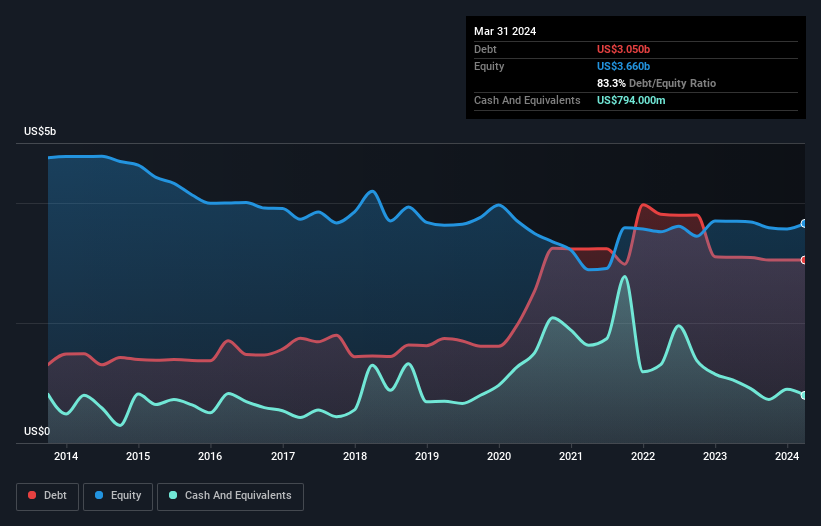Click the Debt endpoint marker at 2024
Screen dimensions: 821x526
tap(804, 260)
